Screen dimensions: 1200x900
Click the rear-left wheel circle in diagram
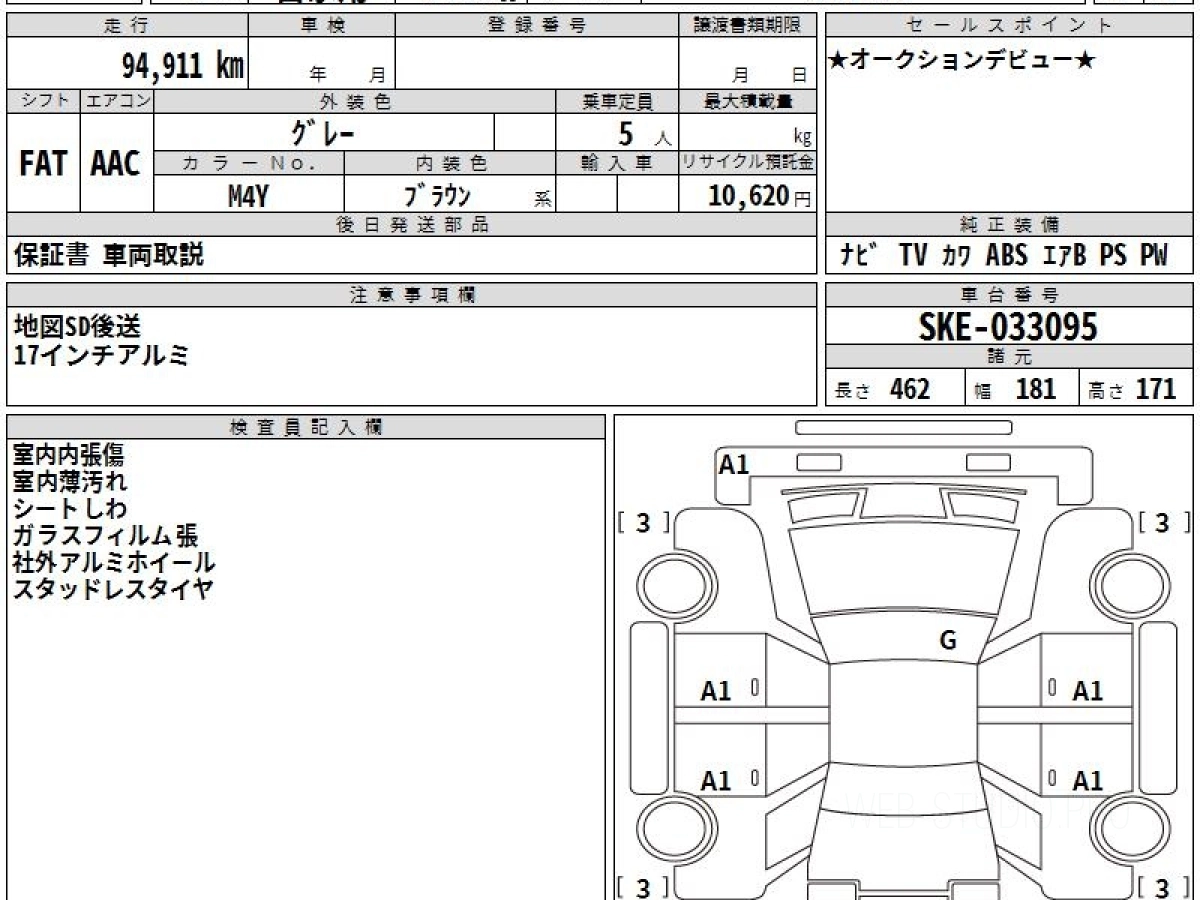[x=666, y=828]
